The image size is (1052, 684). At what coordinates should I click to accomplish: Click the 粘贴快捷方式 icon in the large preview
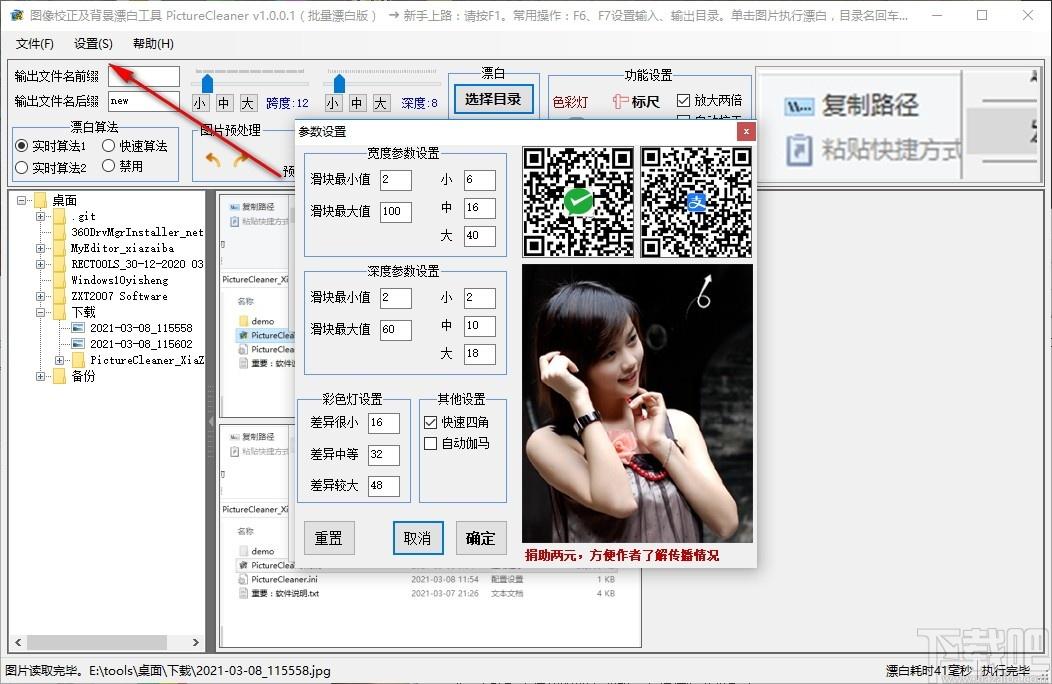[x=798, y=150]
